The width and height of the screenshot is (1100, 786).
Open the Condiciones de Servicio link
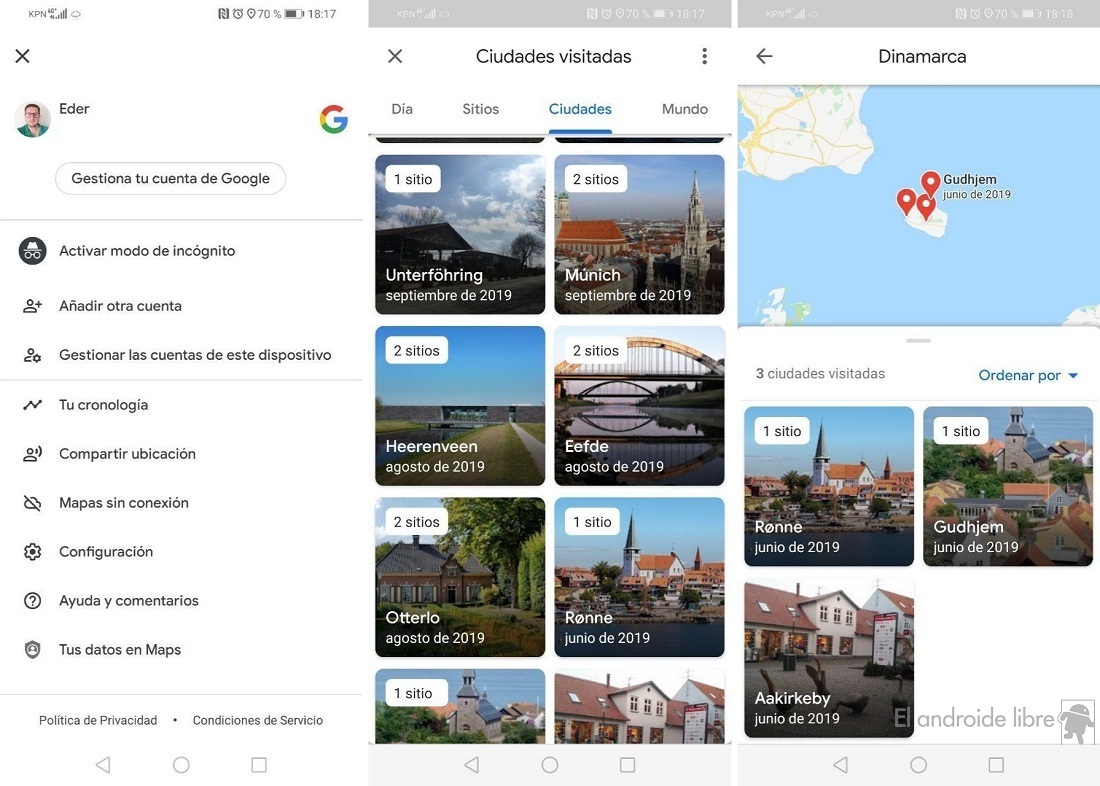click(x=257, y=720)
